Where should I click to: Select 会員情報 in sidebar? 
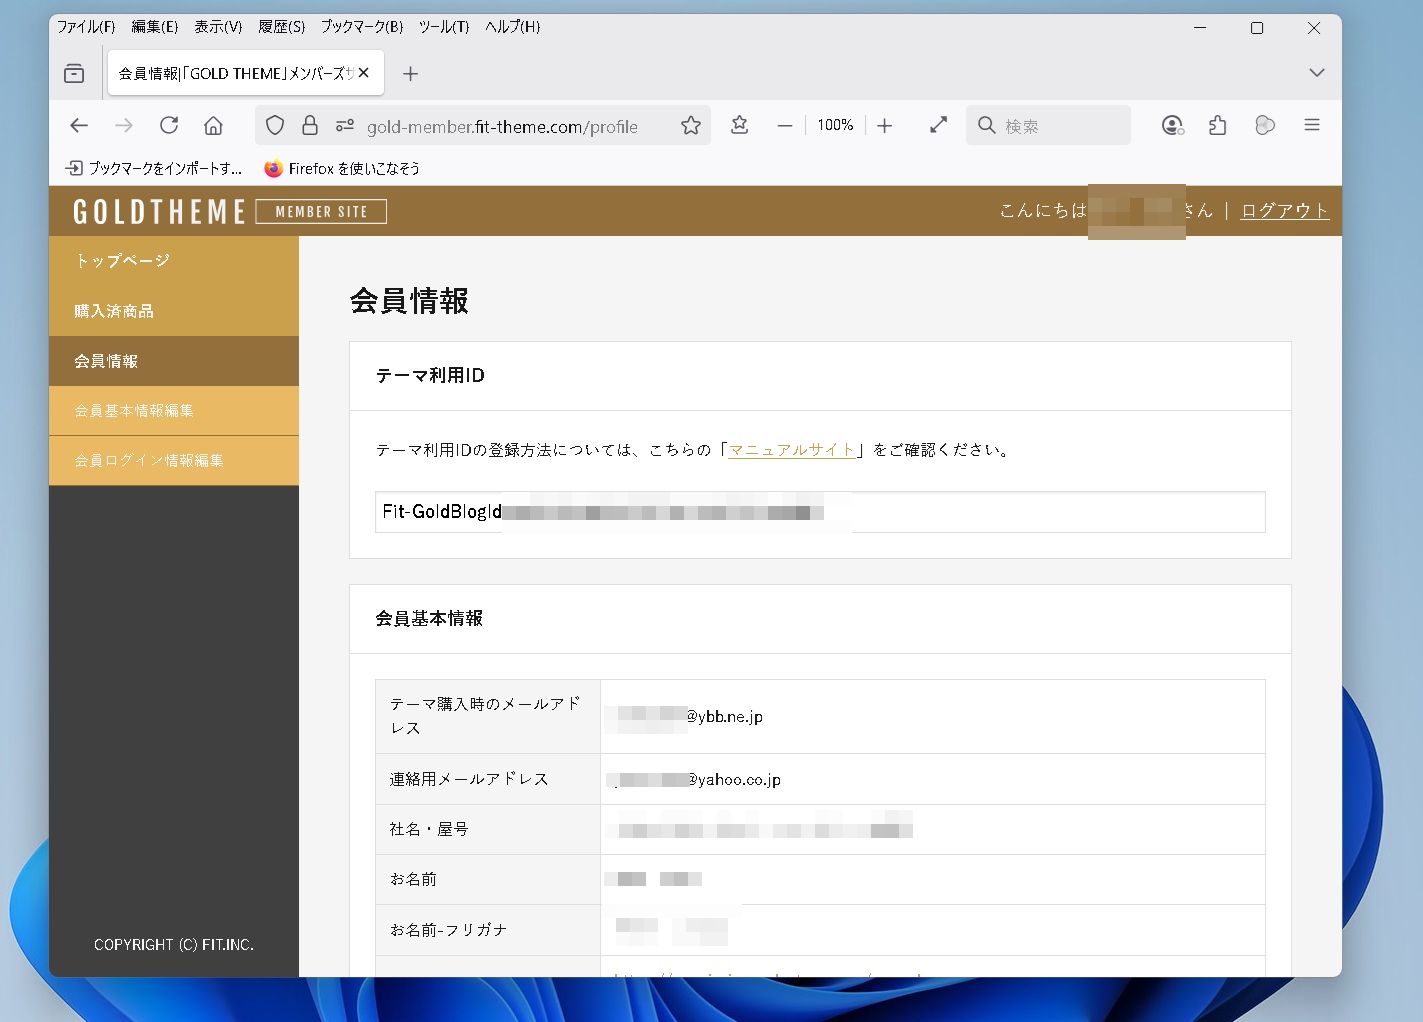(174, 361)
